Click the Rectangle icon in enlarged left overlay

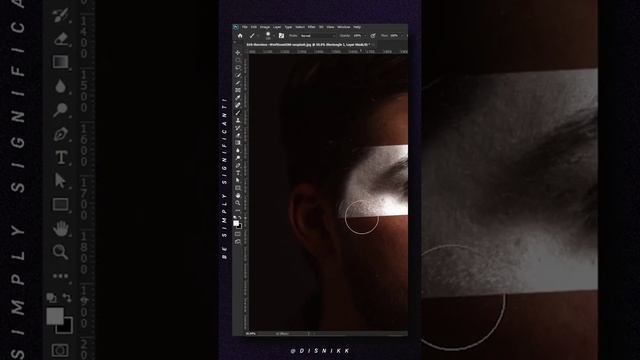[x=60, y=204]
